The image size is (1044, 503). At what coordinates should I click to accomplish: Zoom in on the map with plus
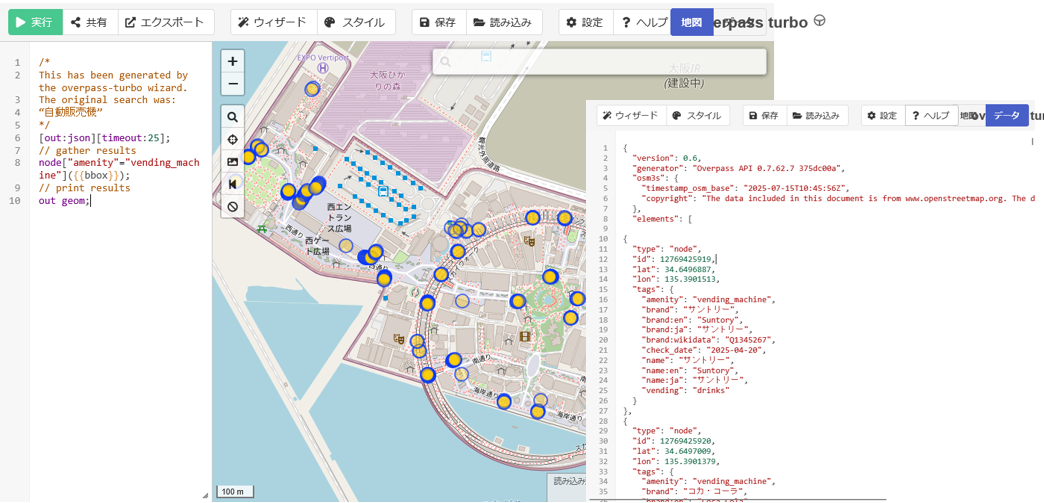pyautogui.click(x=232, y=61)
